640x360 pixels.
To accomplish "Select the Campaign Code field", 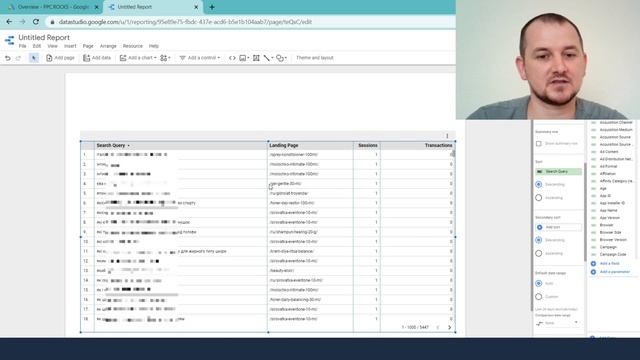I will 613,254.
